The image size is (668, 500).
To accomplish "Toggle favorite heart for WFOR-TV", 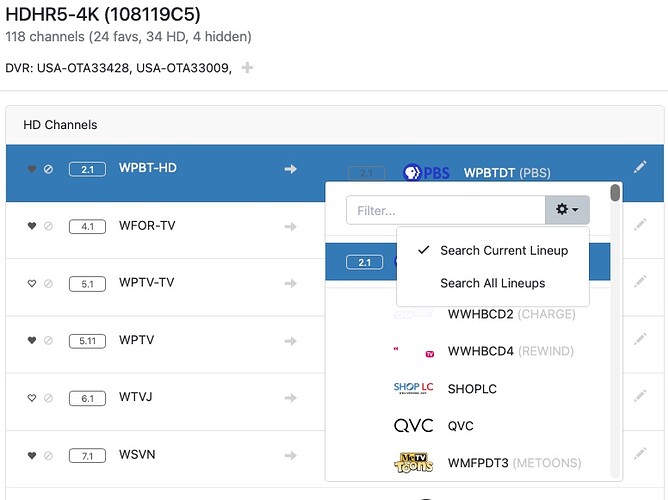I will click(x=32, y=227).
